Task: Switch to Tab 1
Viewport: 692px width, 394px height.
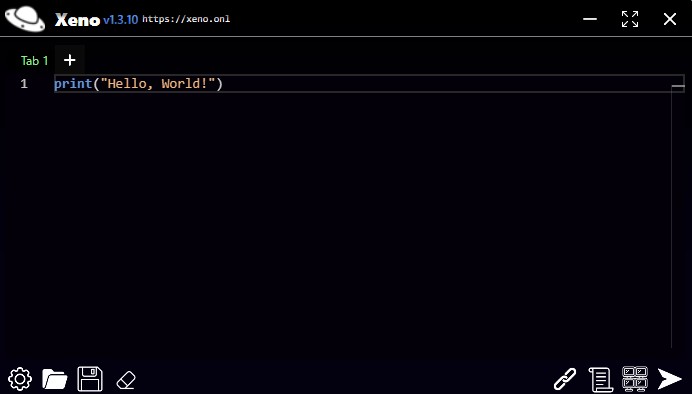Action: [34, 60]
